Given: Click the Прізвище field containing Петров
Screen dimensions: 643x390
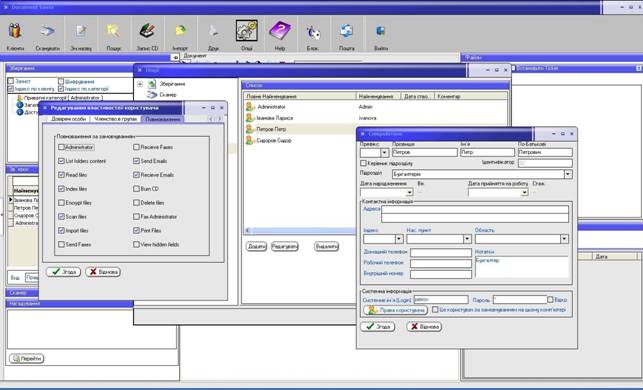Looking at the screenshot, I should pyautogui.click(x=424, y=152).
